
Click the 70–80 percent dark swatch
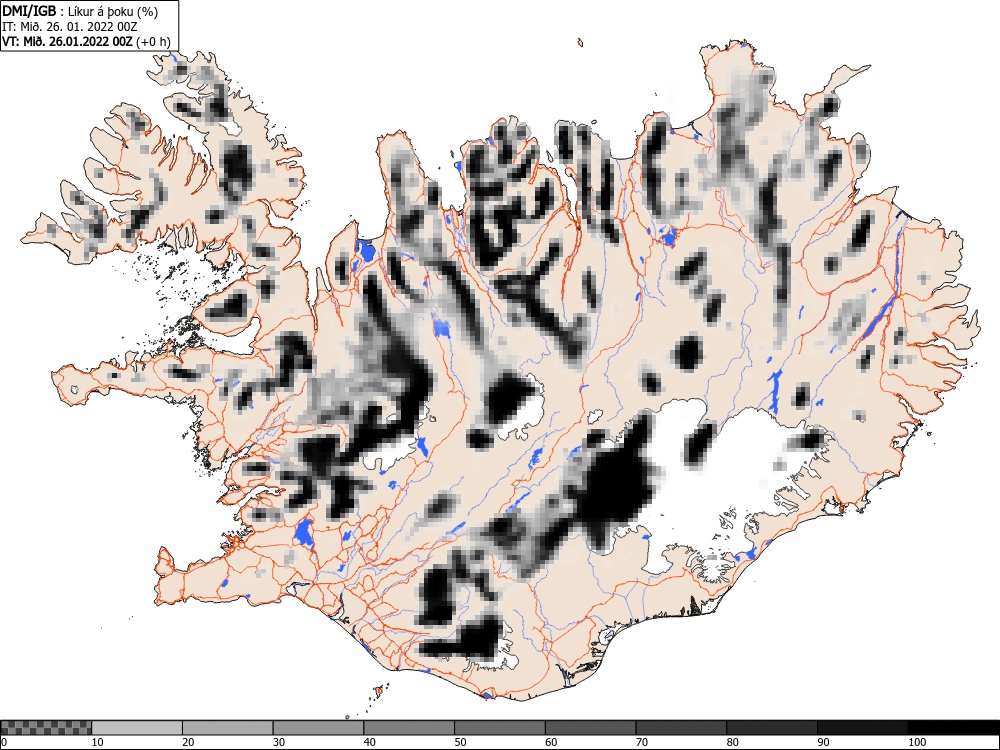680,728
